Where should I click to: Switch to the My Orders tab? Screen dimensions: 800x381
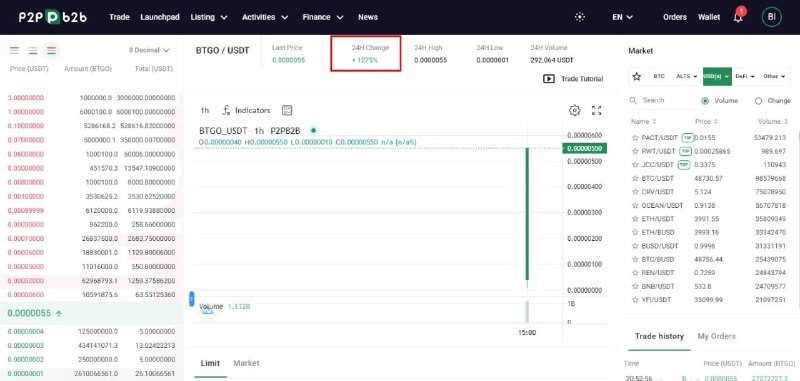(716, 336)
